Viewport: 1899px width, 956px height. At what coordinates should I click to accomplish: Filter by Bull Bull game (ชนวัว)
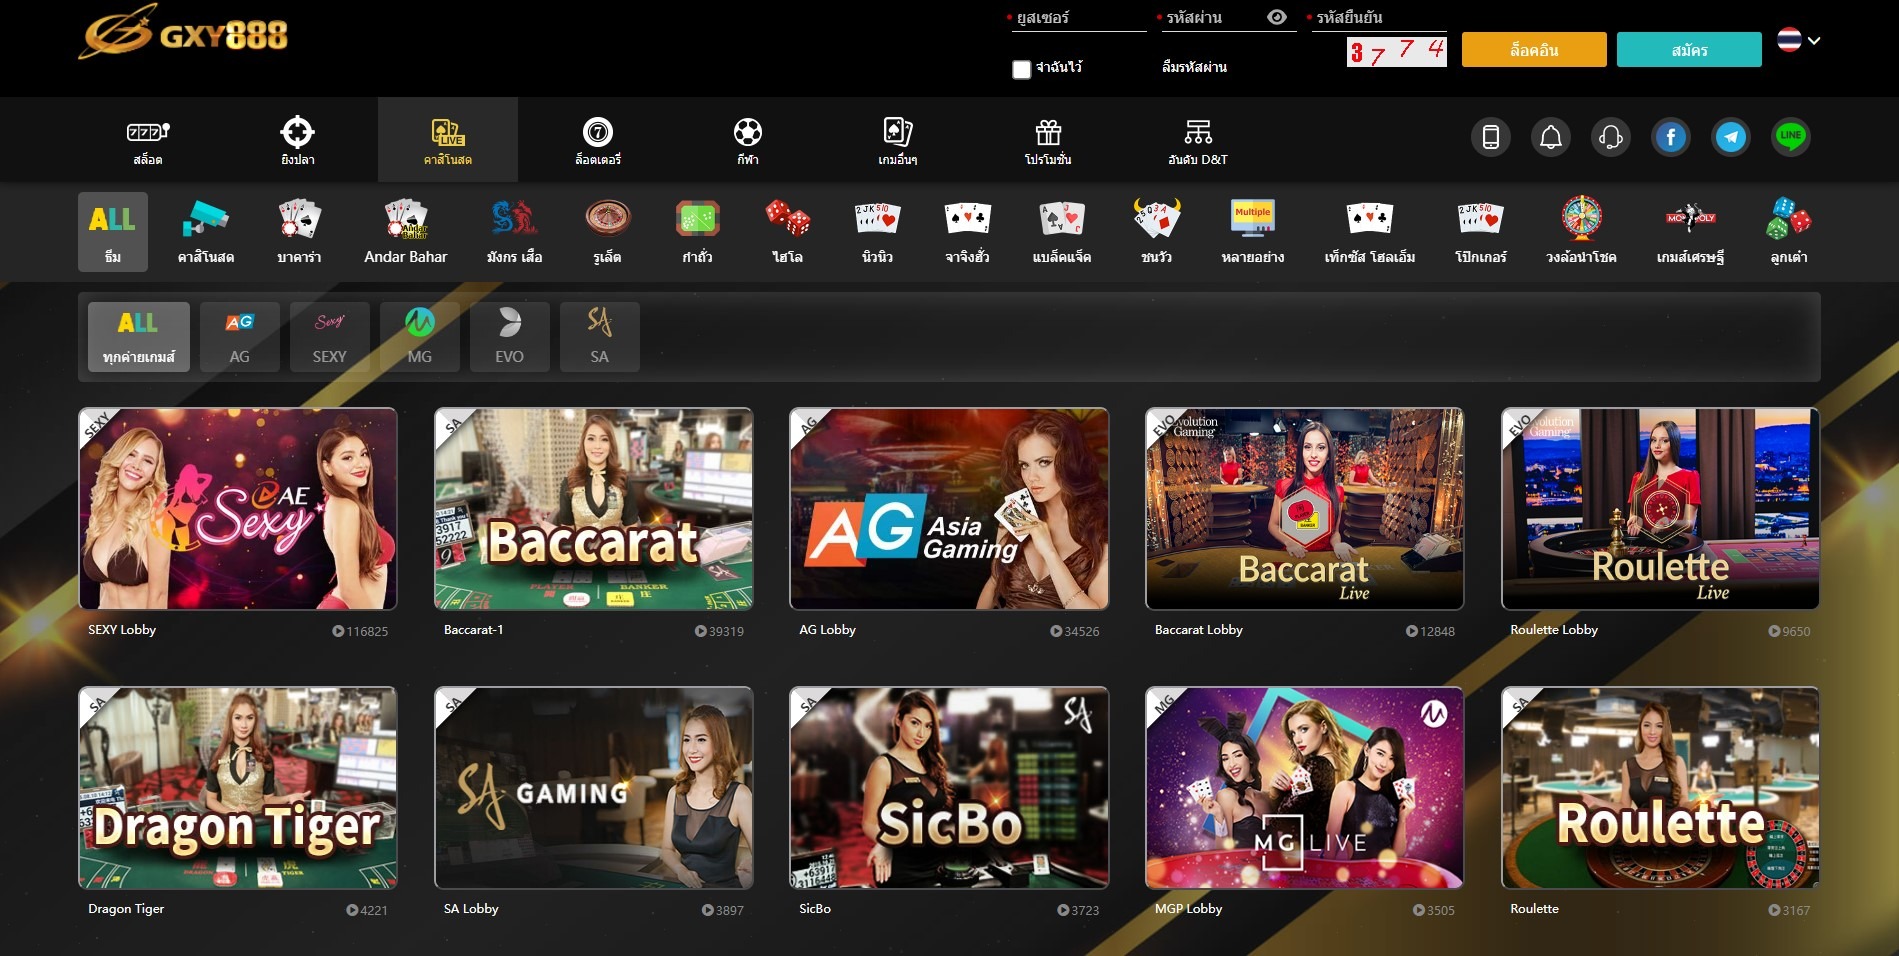1157,232
